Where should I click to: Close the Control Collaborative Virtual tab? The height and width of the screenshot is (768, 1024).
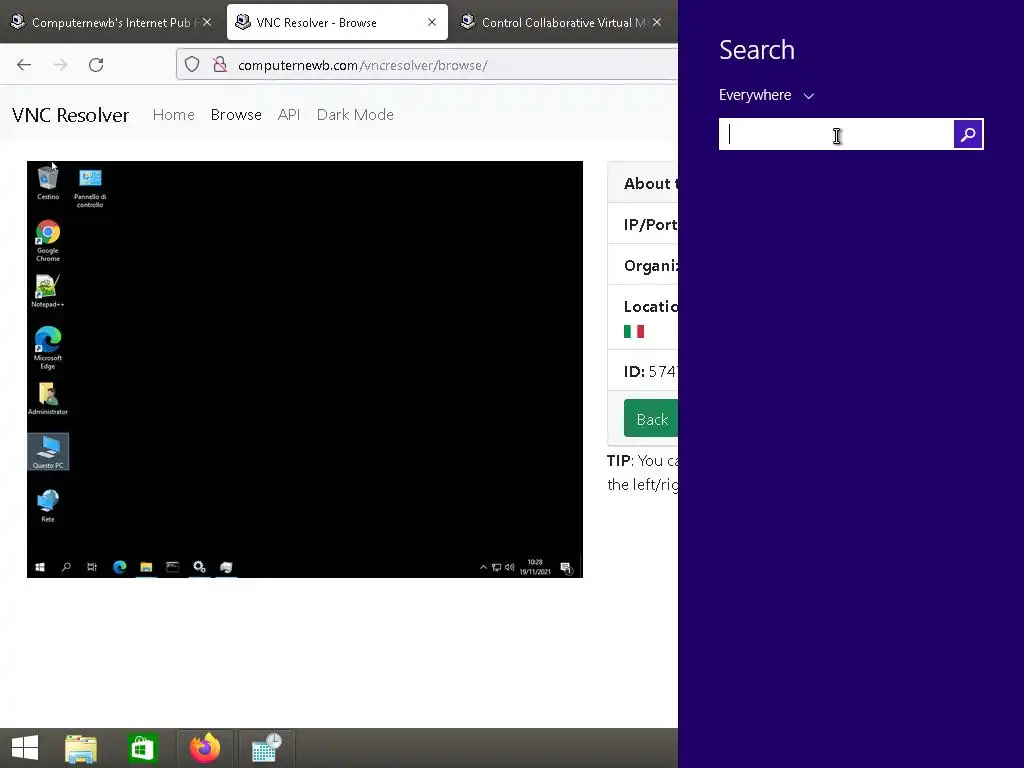pyautogui.click(x=657, y=22)
